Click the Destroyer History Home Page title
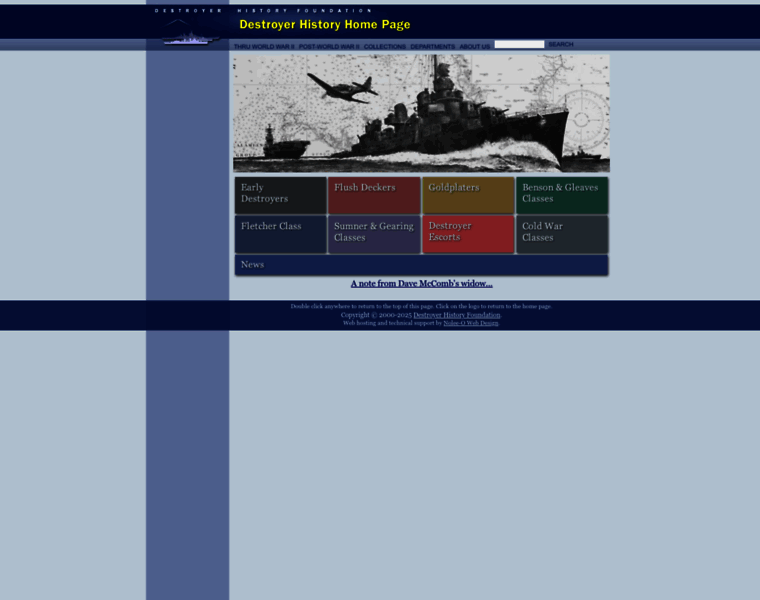The width and height of the screenshot is (760, 600). (325, 24)
